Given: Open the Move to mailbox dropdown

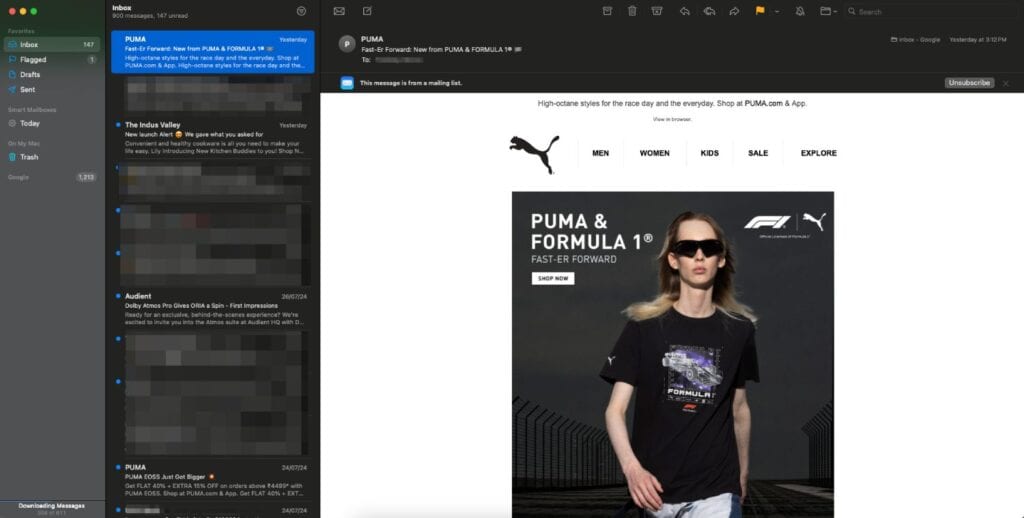Looking at the screenshot, I should tap(828, 11).
